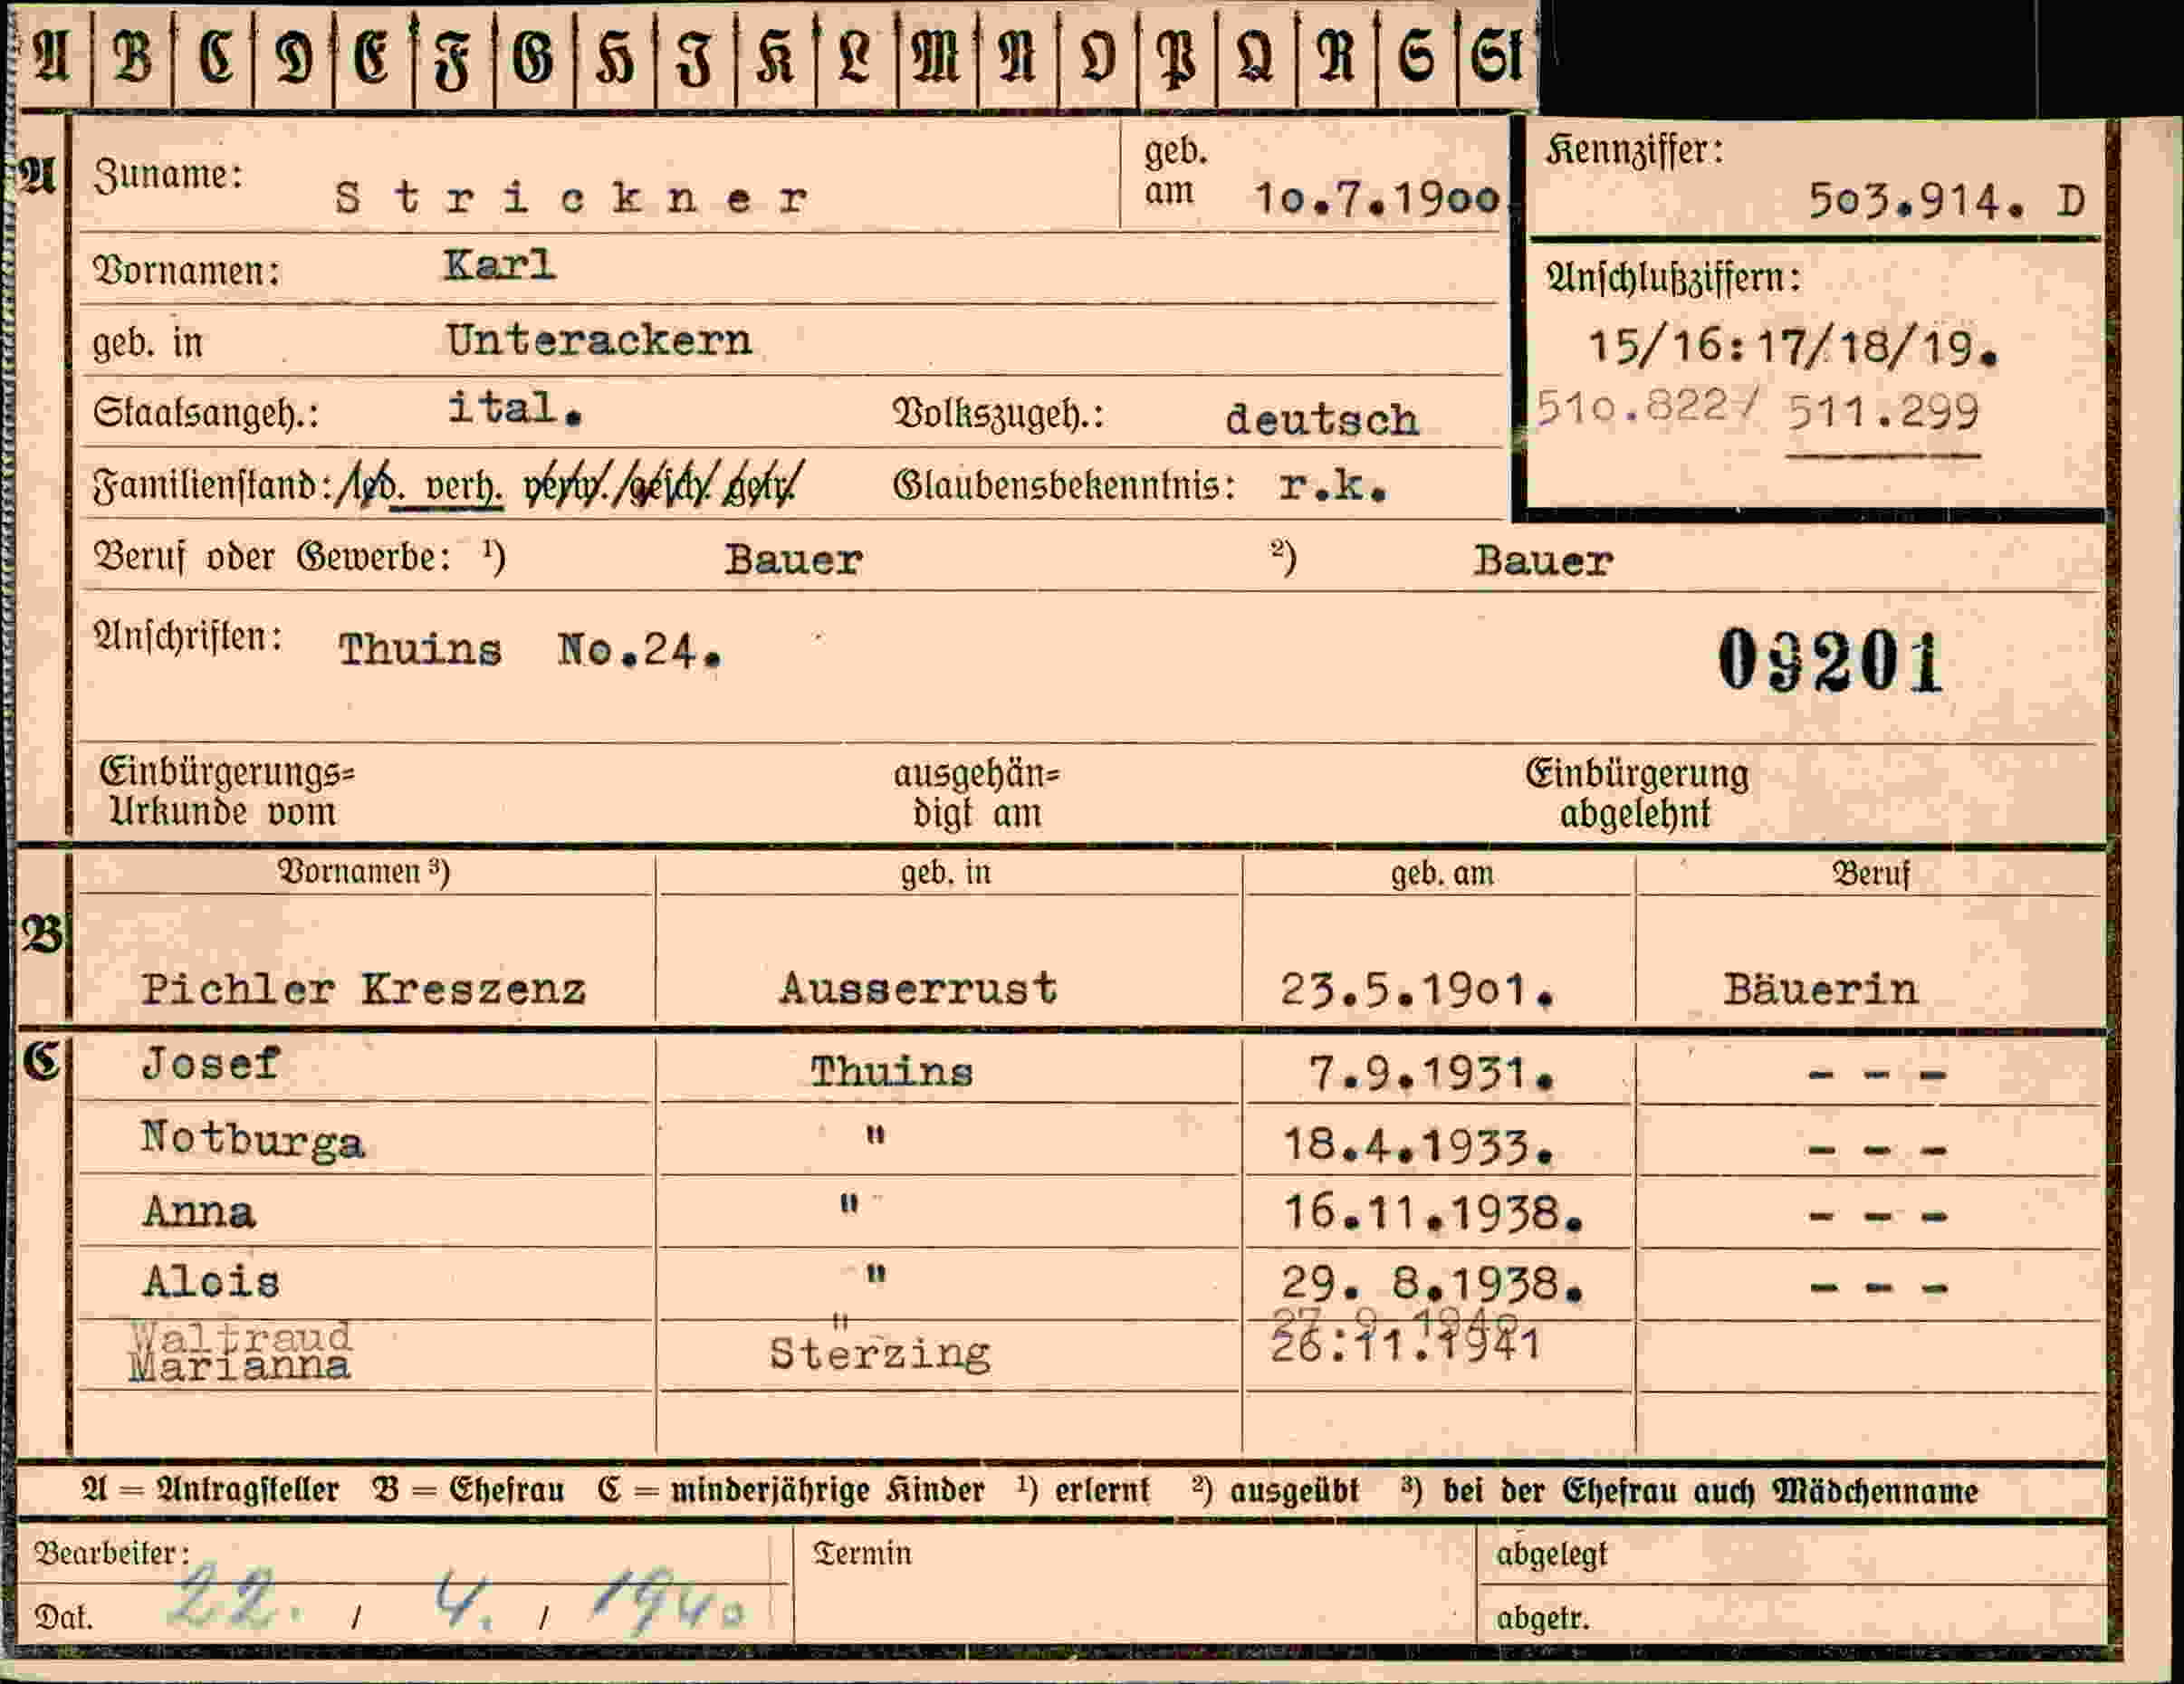This screenshot has height=1684, width=2184.
Task: Click the address 'Thuins No.24.'
Action: pos(529,650)
